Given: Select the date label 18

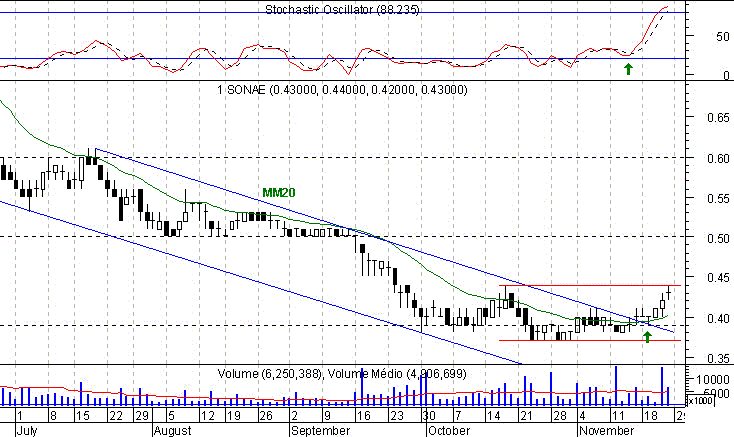Looking at the screenshot, I should (x=651, y=416).
